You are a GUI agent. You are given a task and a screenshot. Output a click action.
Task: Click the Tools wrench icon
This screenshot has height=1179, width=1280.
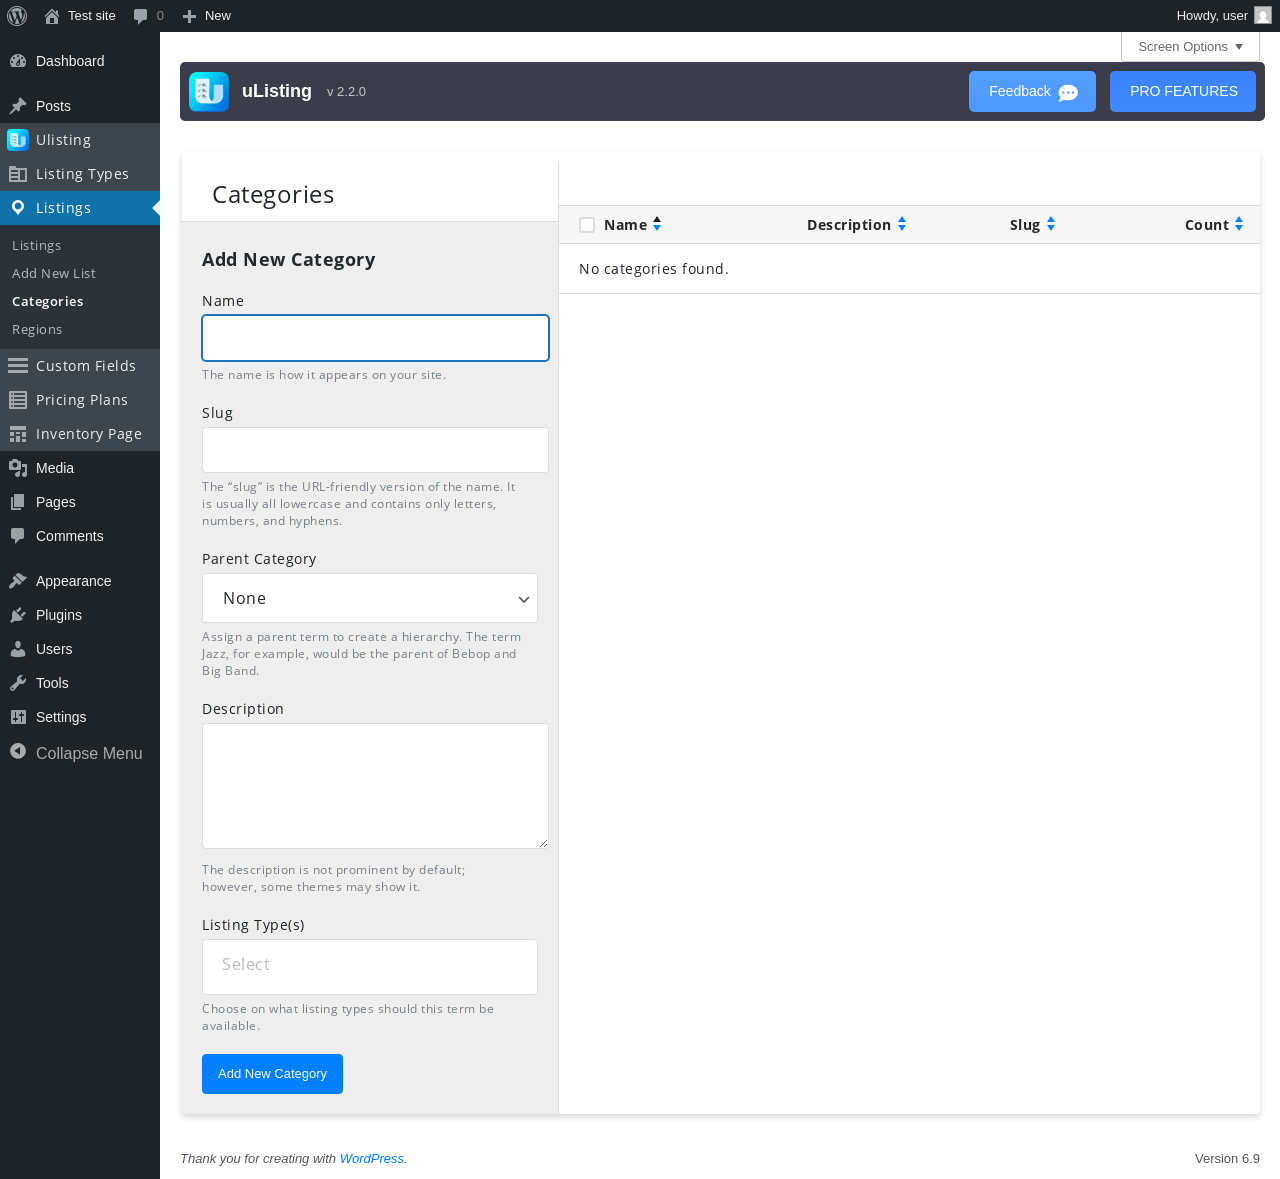pos(18,683)
